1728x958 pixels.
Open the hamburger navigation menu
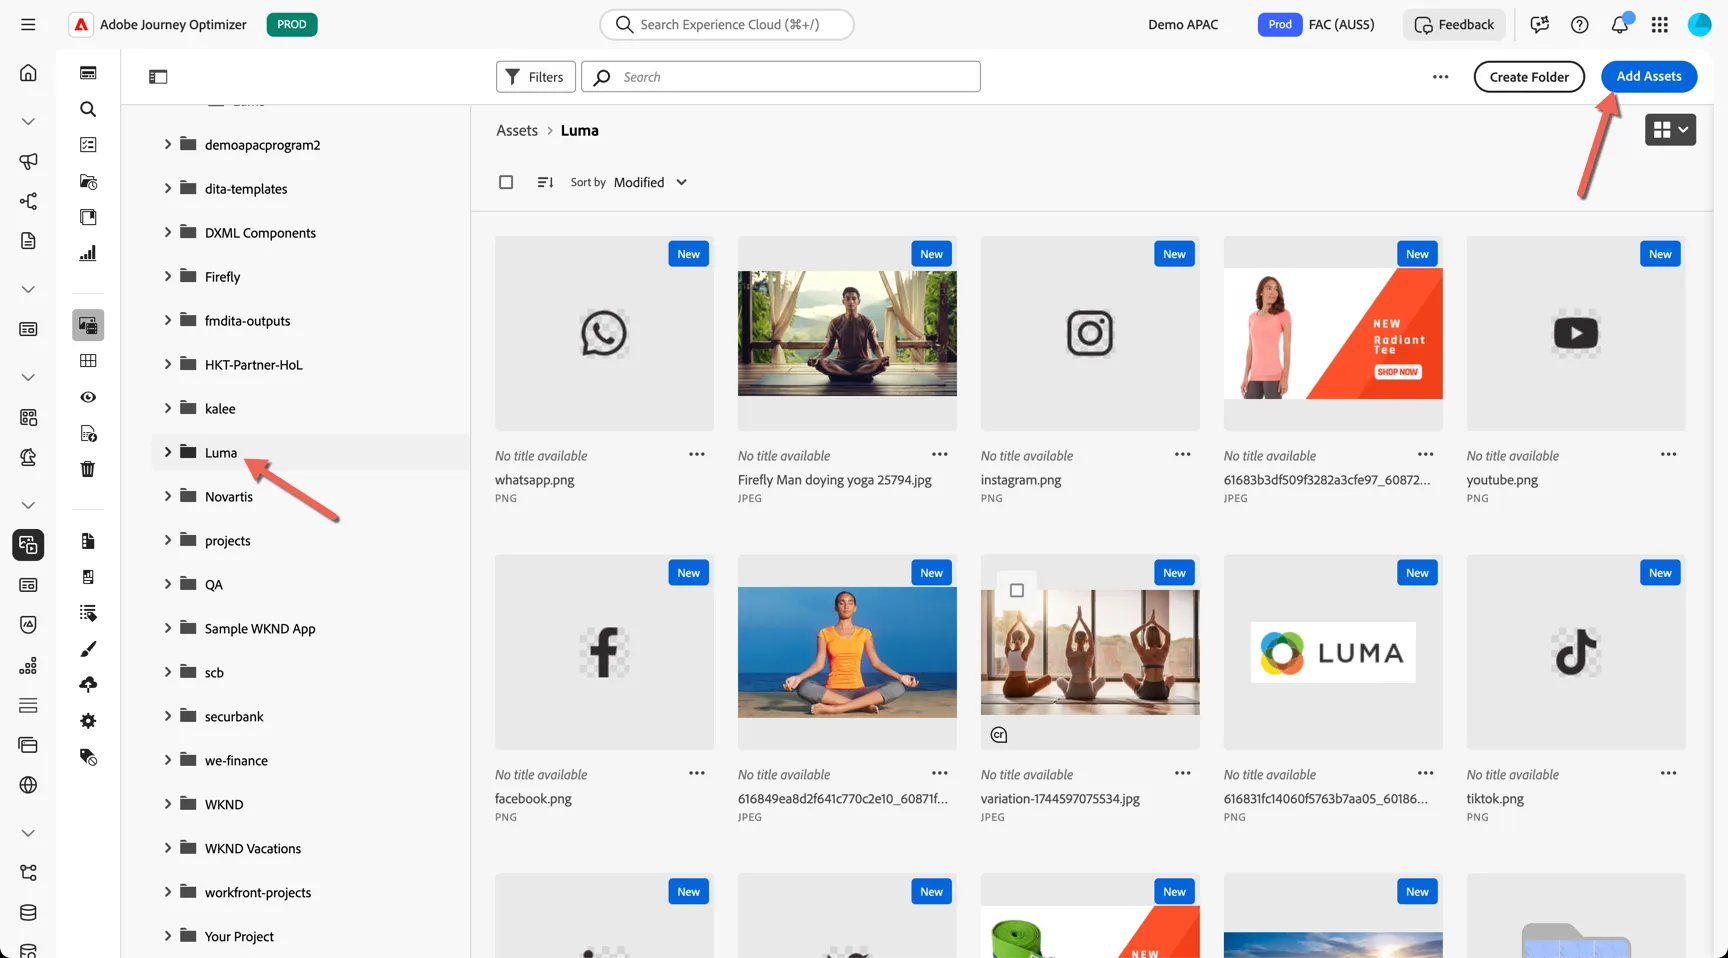(x=28, y=25)
